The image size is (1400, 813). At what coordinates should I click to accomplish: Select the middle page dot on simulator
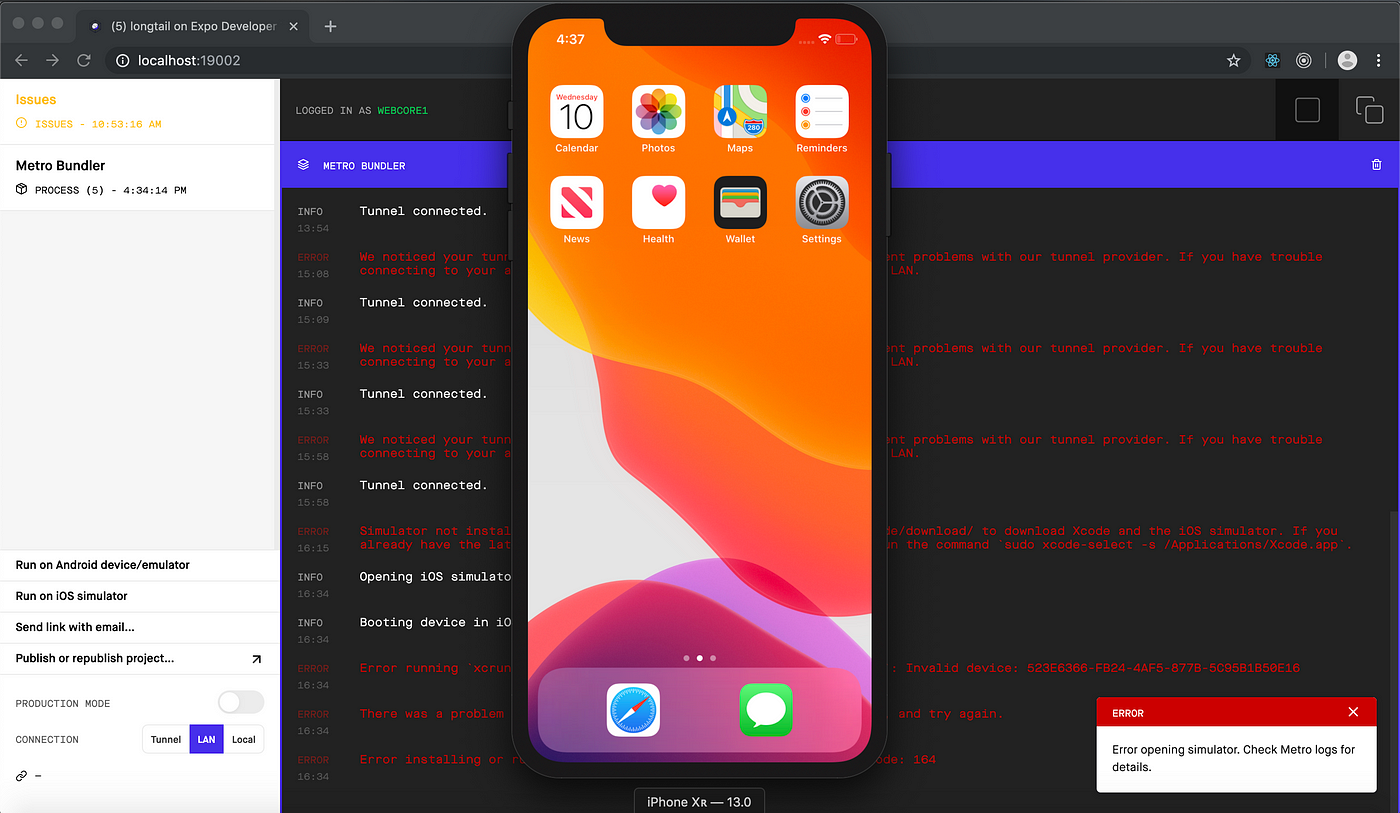coord(699,658)
